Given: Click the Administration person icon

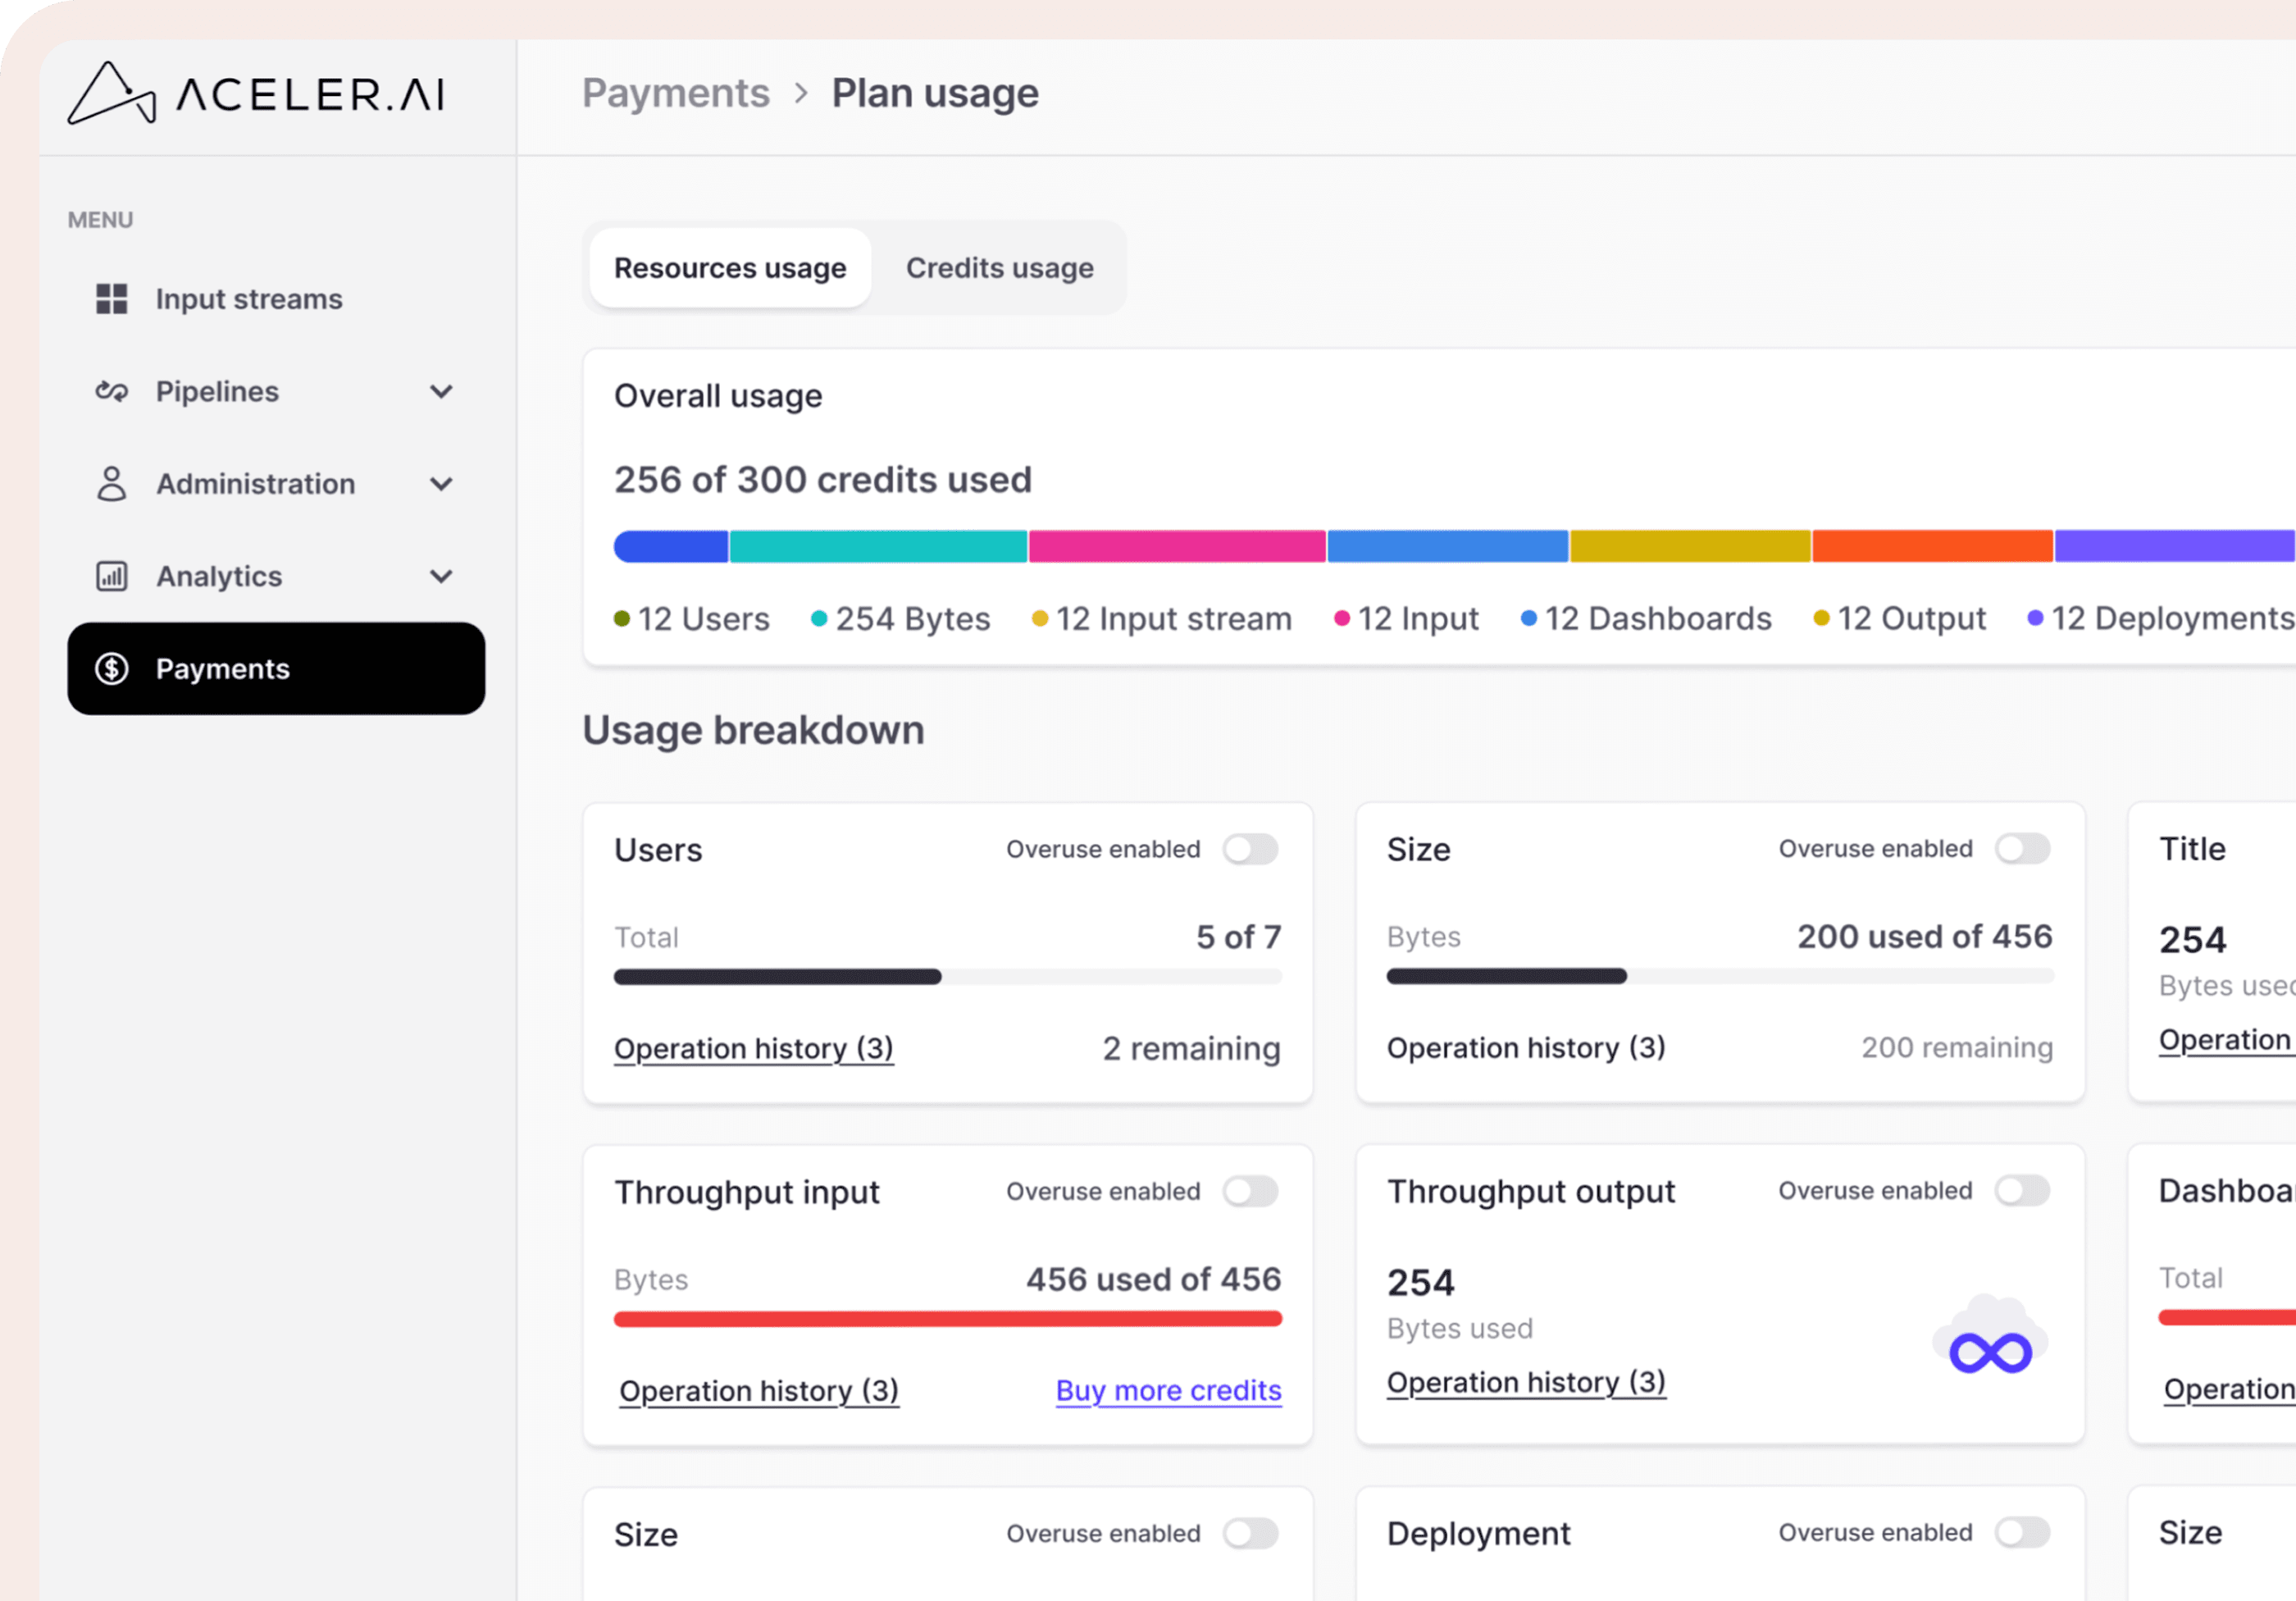Looking at the screenshot, I should click(x=111, y=483).
